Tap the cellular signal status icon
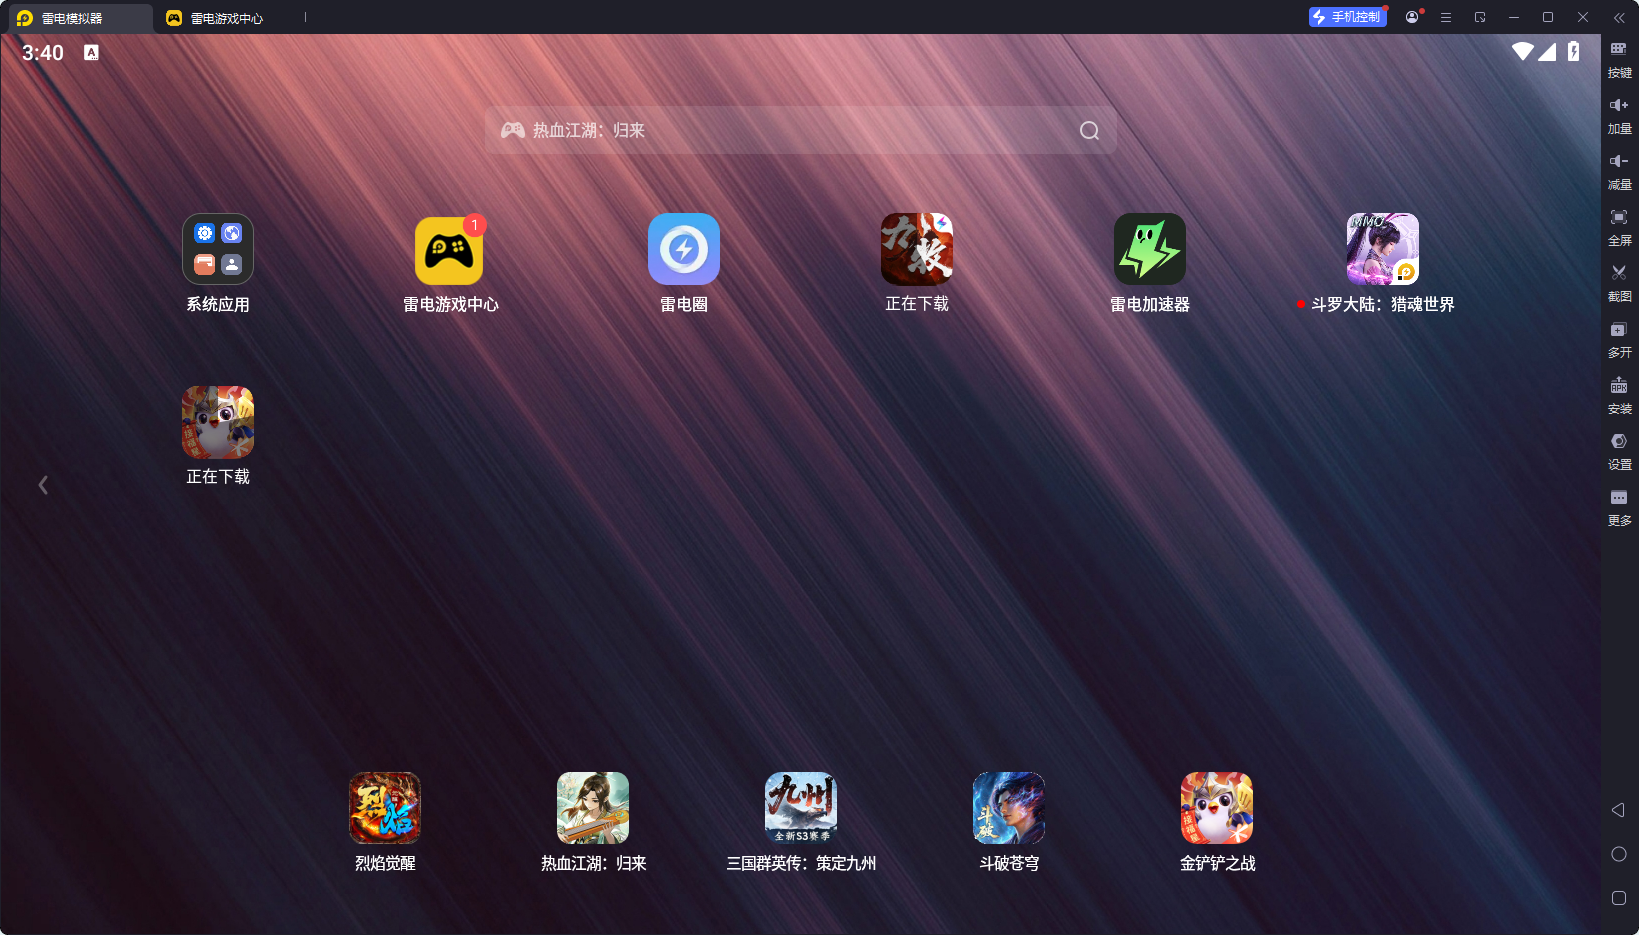Viewport: 1639px width, 935px height. click(1547, 51)
